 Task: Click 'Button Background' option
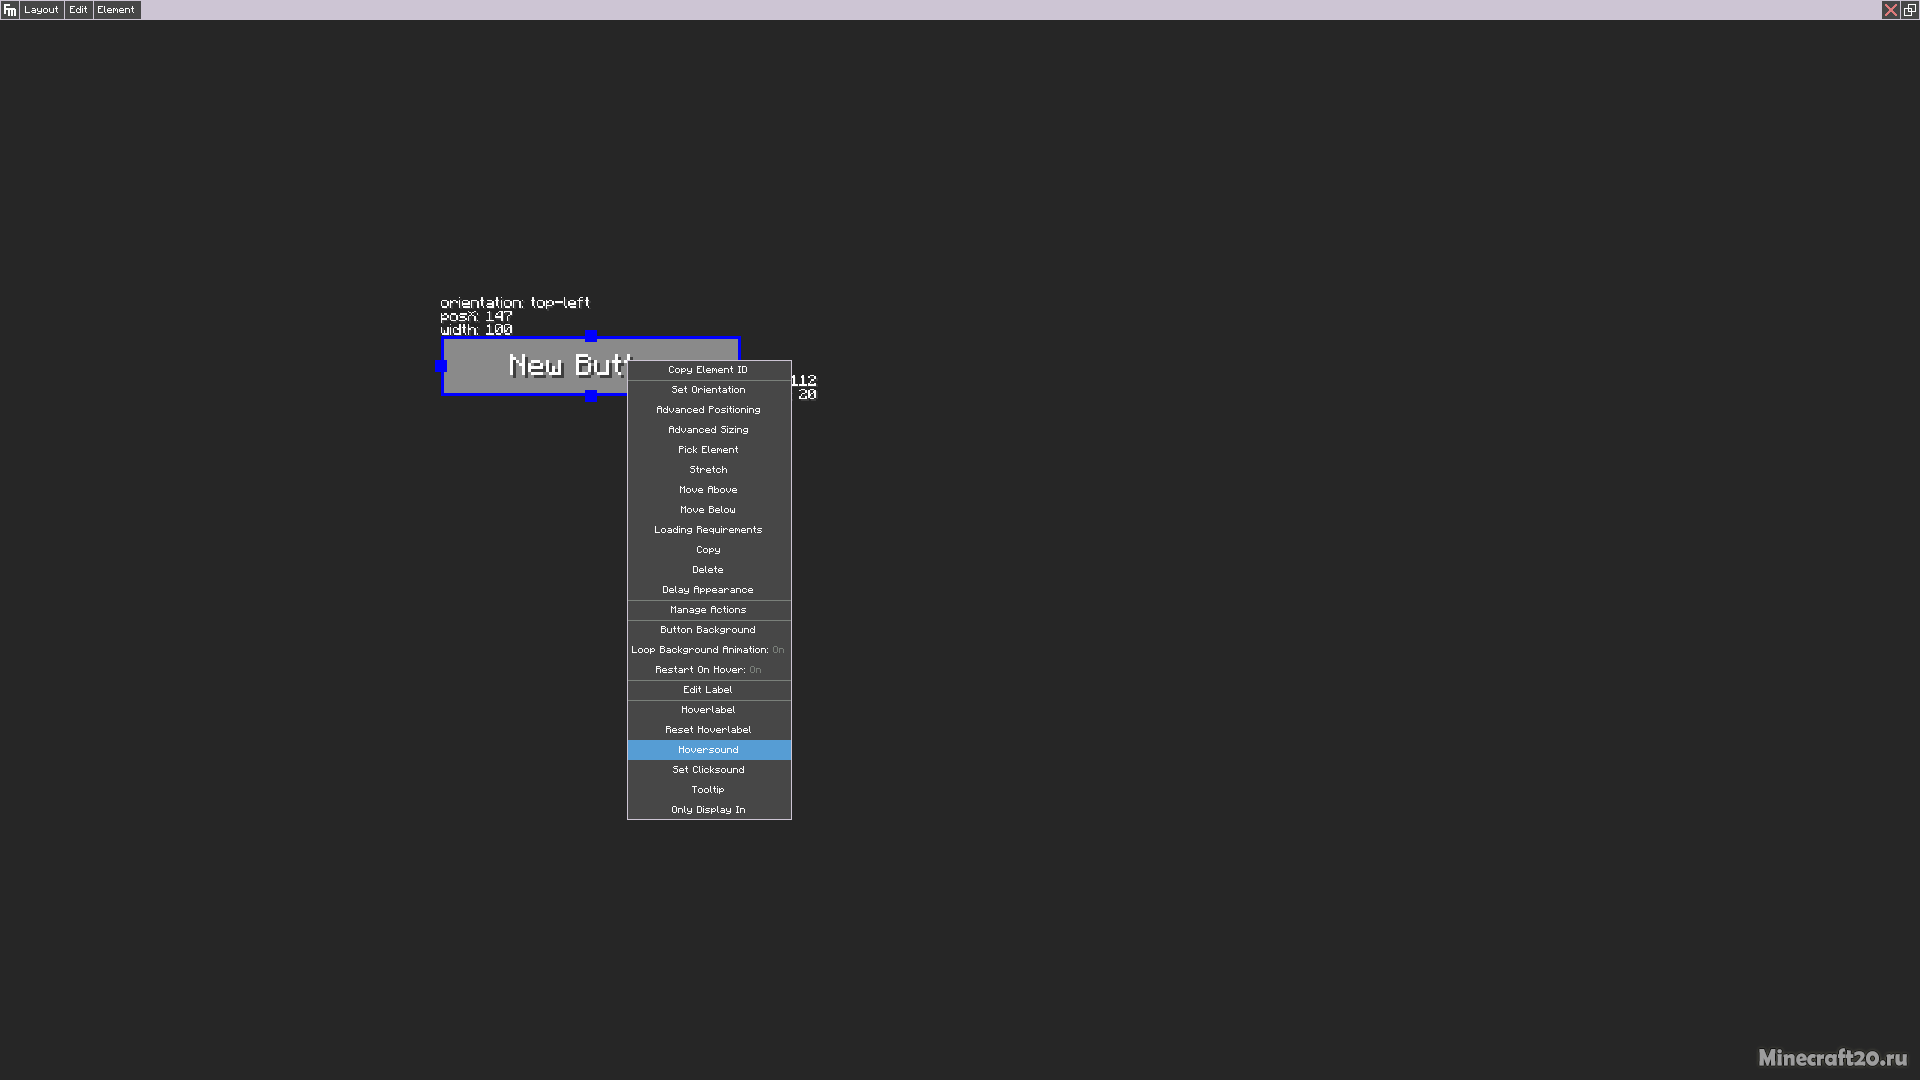pyautogui.click(x=708, y=629)
